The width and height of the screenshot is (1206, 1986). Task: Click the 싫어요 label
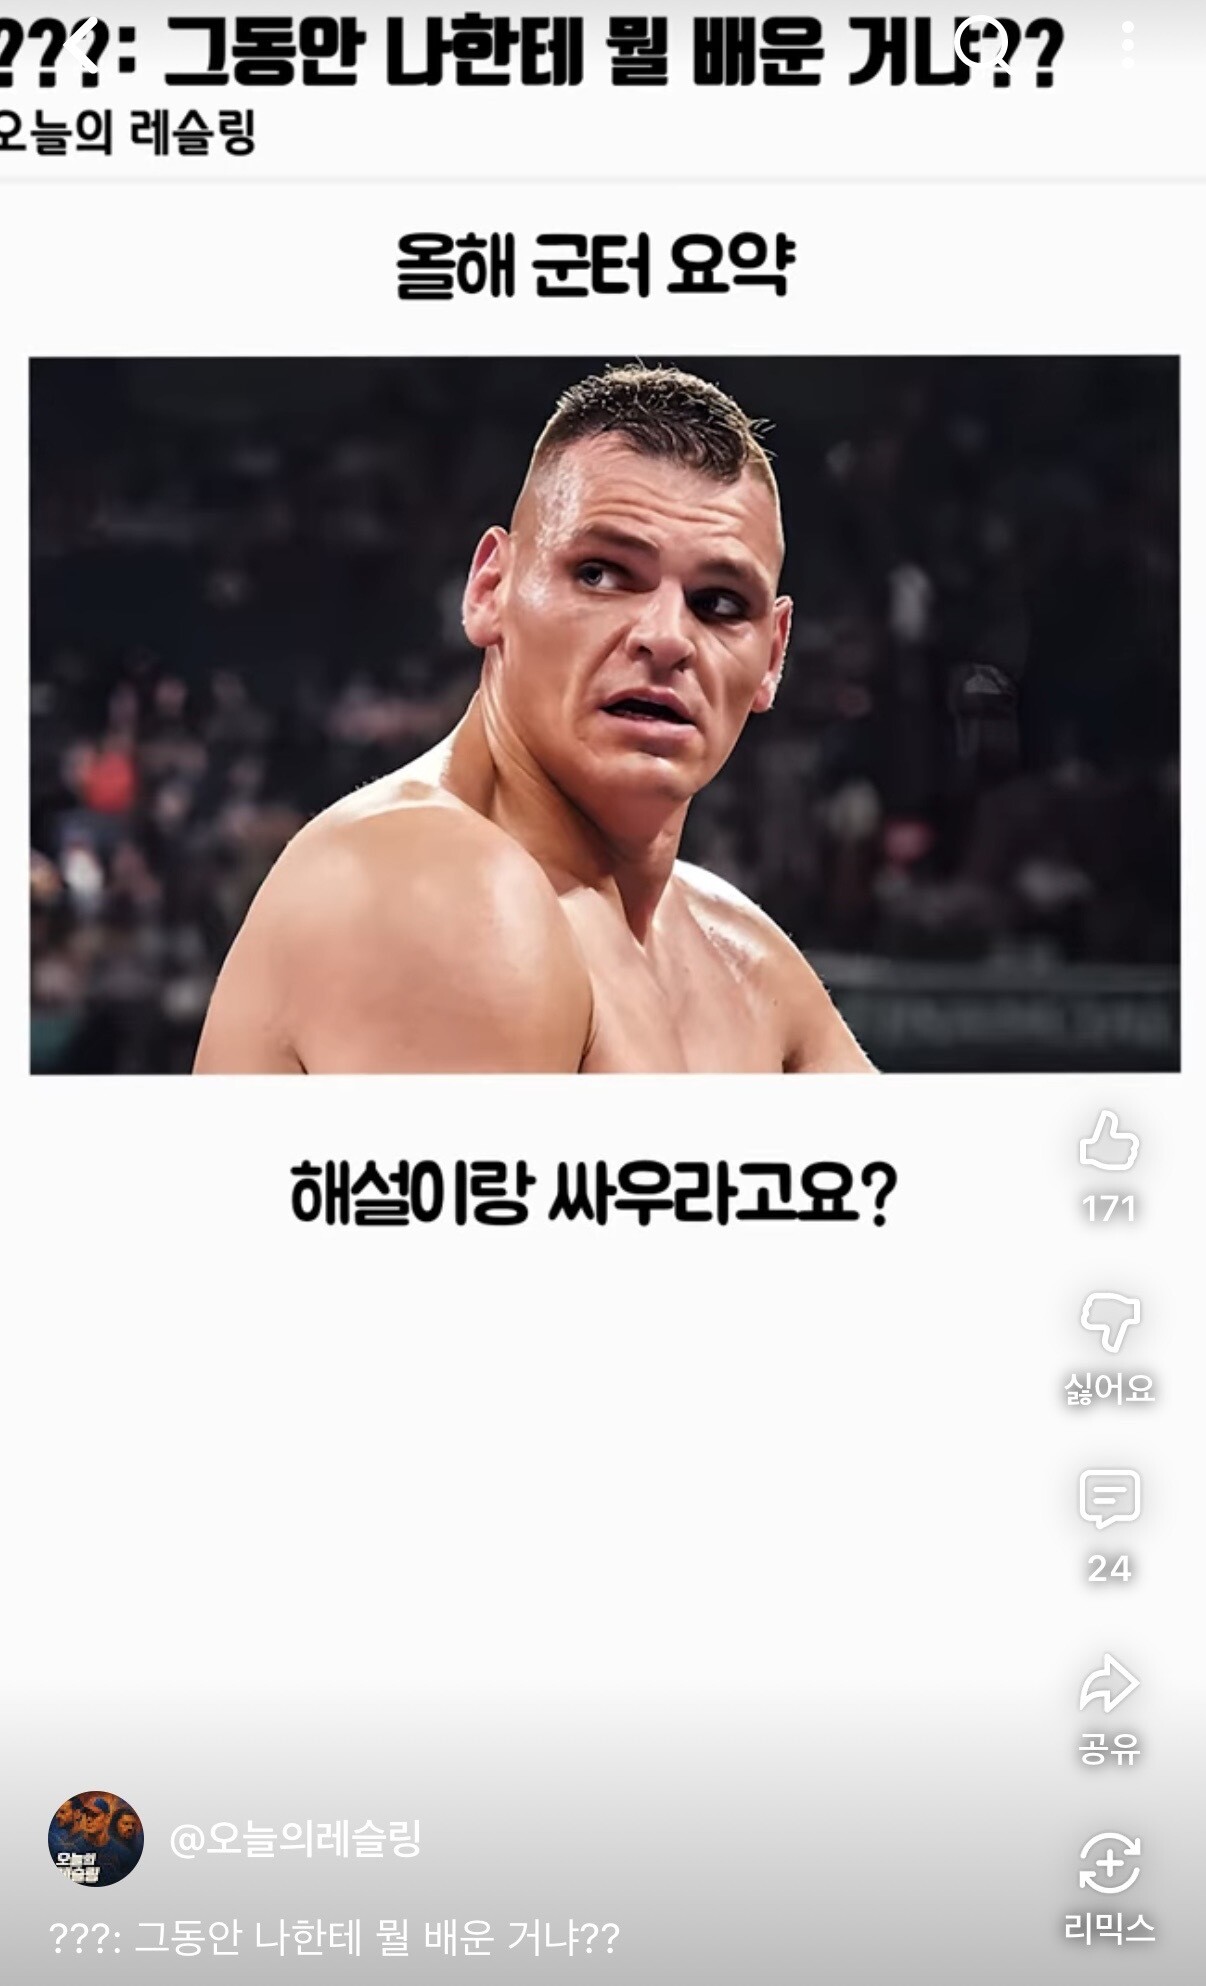[1109, 1388]
